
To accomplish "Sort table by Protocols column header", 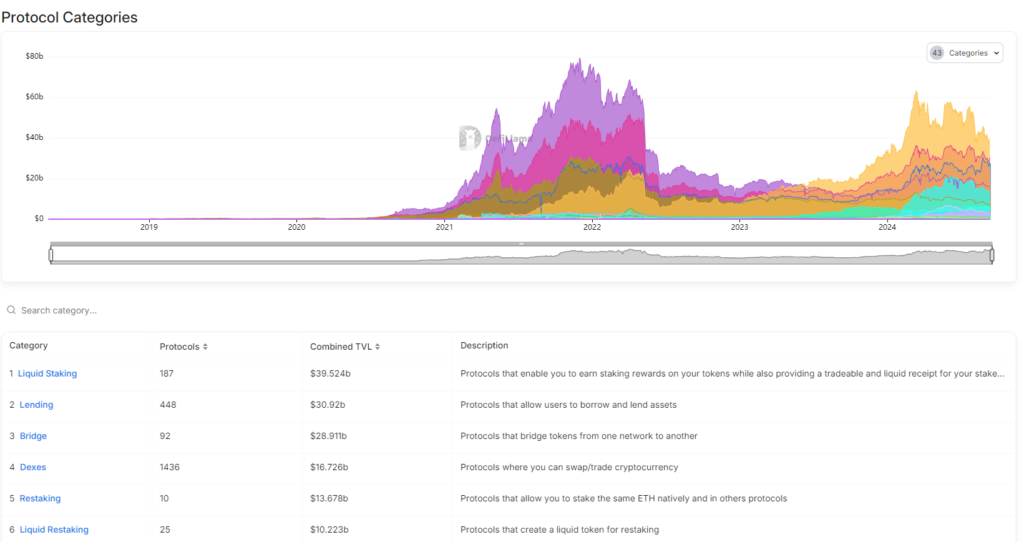I will point(180,347).
